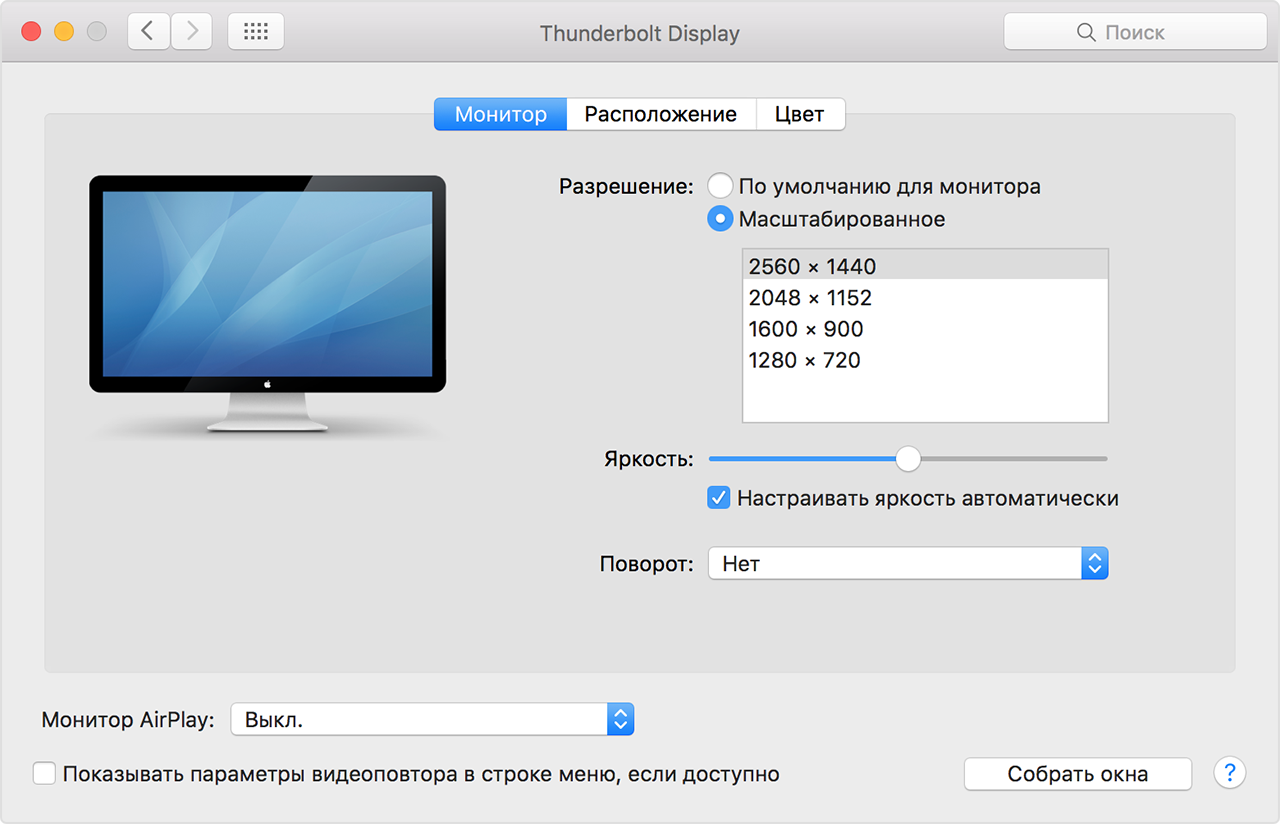
Task: Enable Показывать параметры видеоповтора в строке меню
Action: click(44, 773)
